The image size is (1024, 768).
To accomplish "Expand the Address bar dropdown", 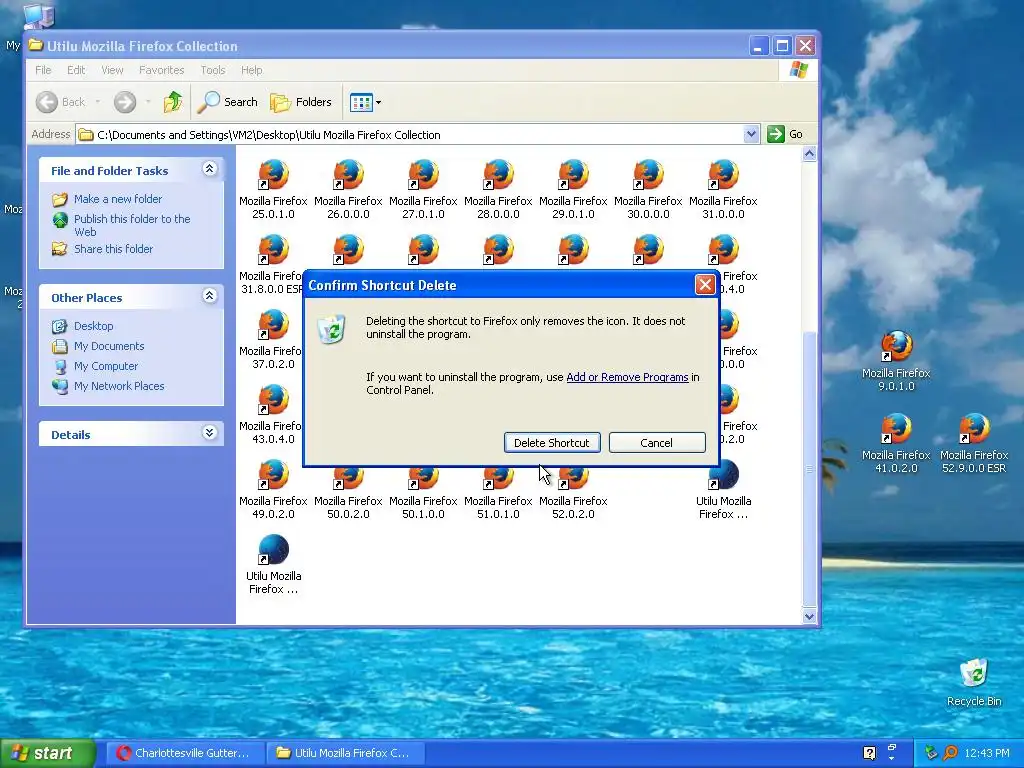I will point(751,134).
